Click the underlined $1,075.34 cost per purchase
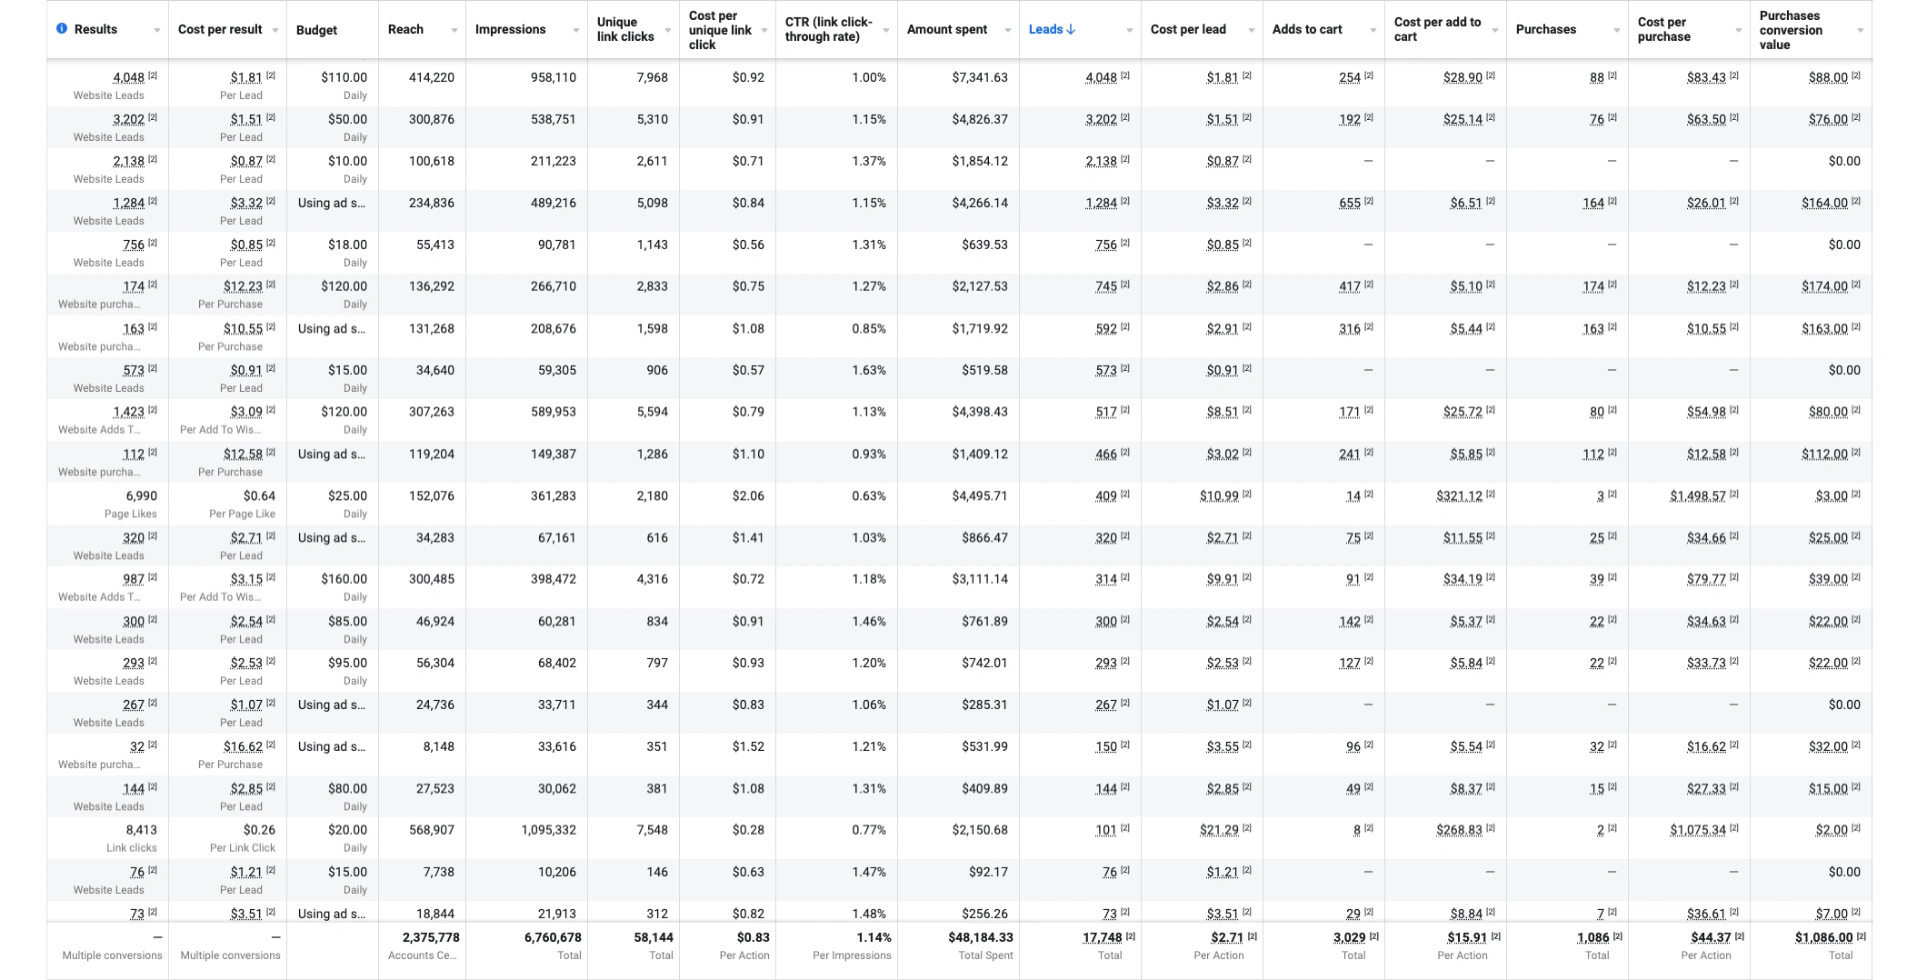1920x980 pixels. [1698, 830]
